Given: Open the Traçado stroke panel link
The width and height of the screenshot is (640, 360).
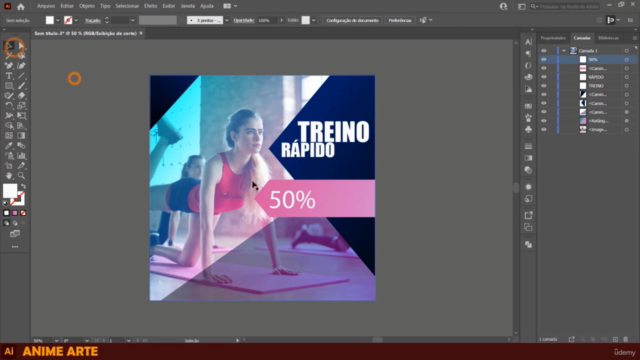Looking at the screenshot, I should pos(93,20).
